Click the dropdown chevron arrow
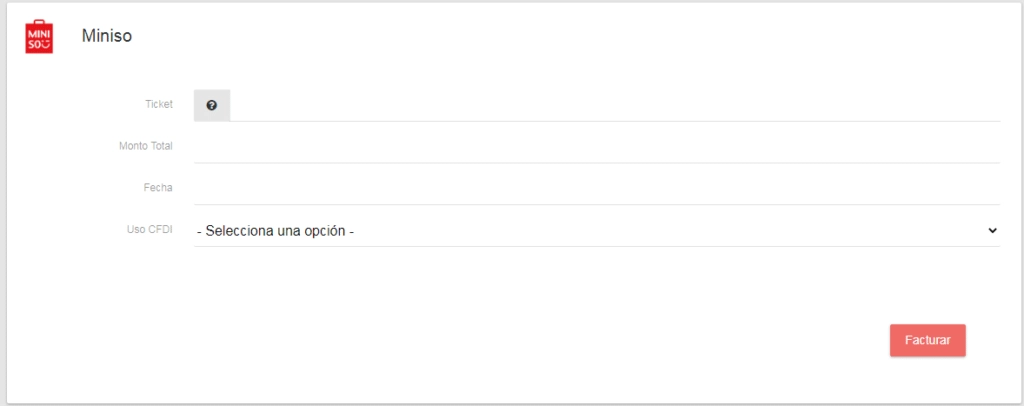The image size is (1024, 406). pos(992,231)
